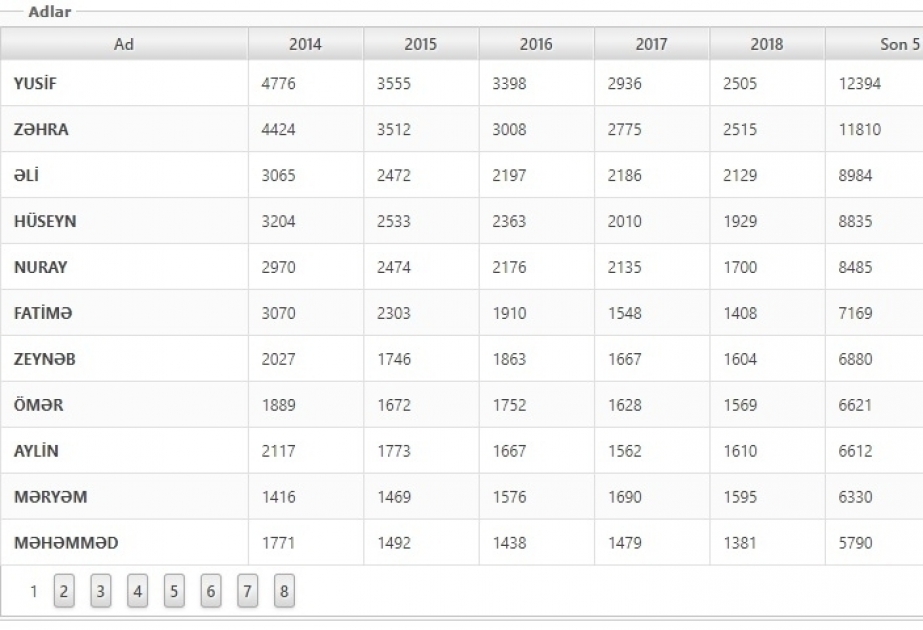Click value 3512 in the ZƏHRA row
Screen dimensions: 923x630
click(x=394, y=130)
